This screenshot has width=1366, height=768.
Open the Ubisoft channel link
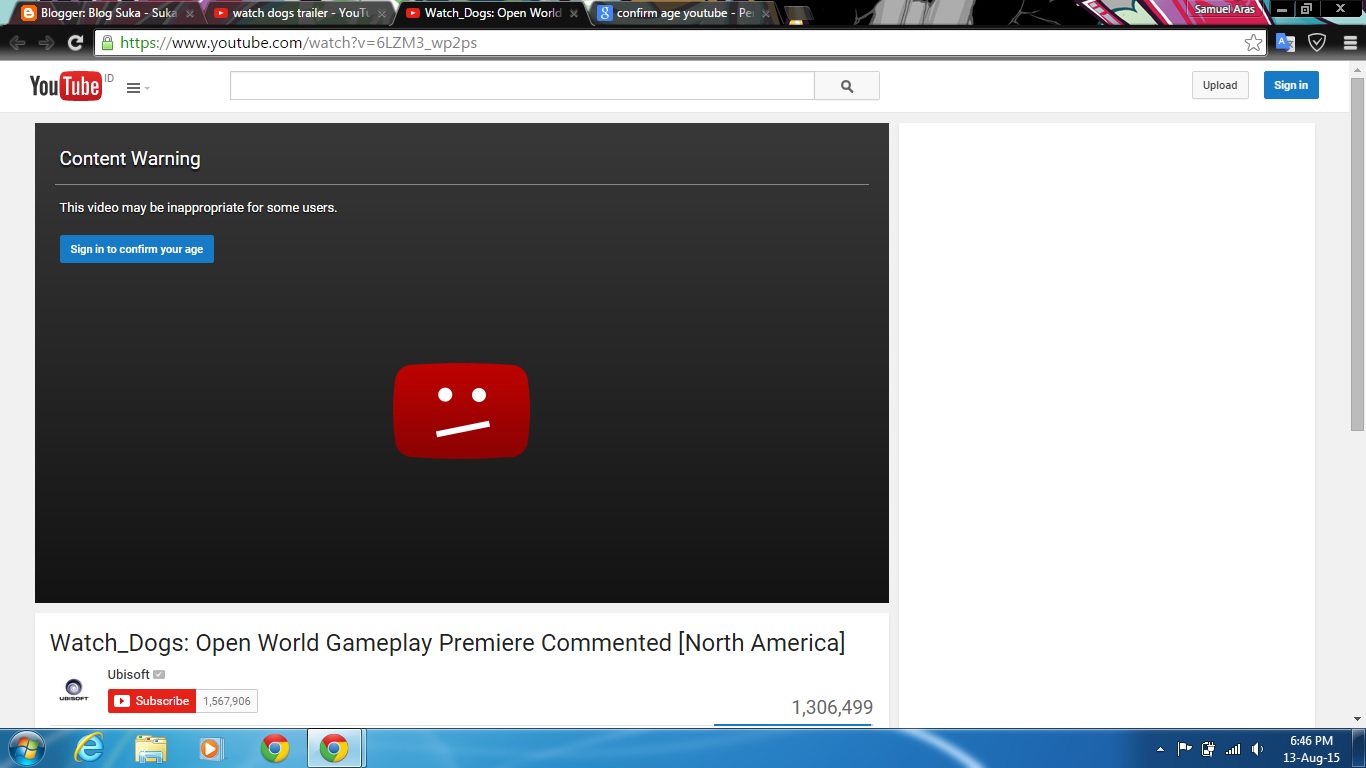point(129,675)
